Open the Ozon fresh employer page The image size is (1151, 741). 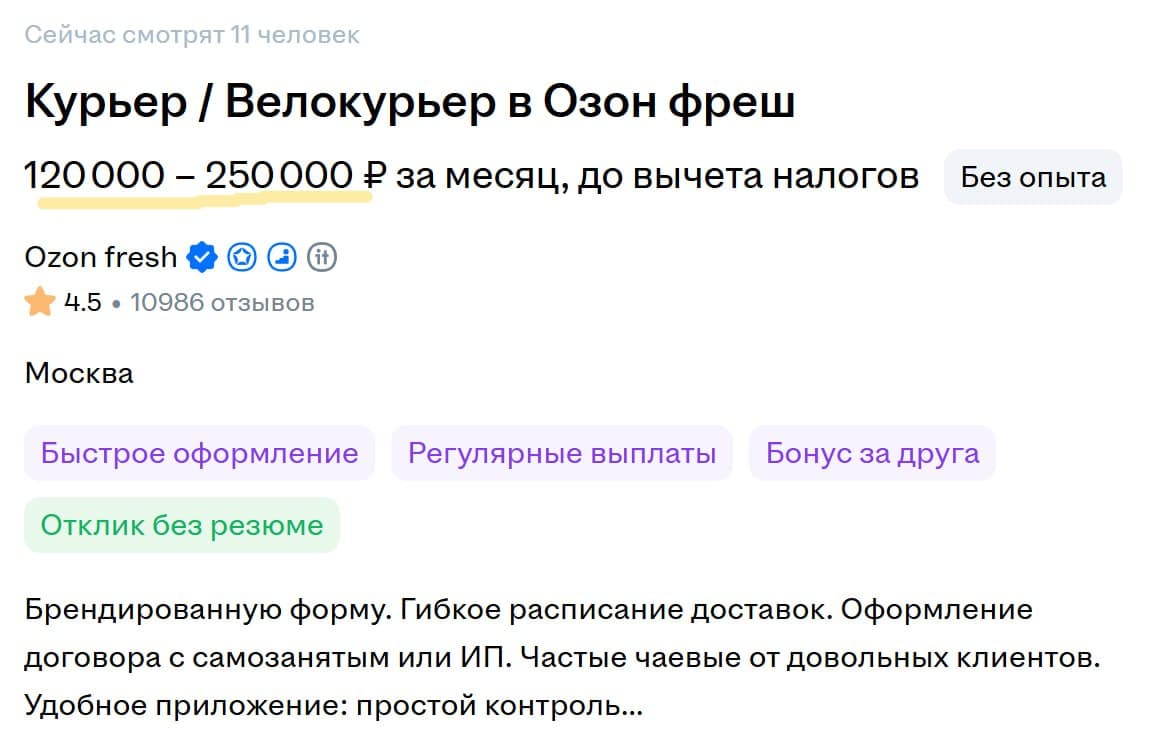(x=100, y=258)
